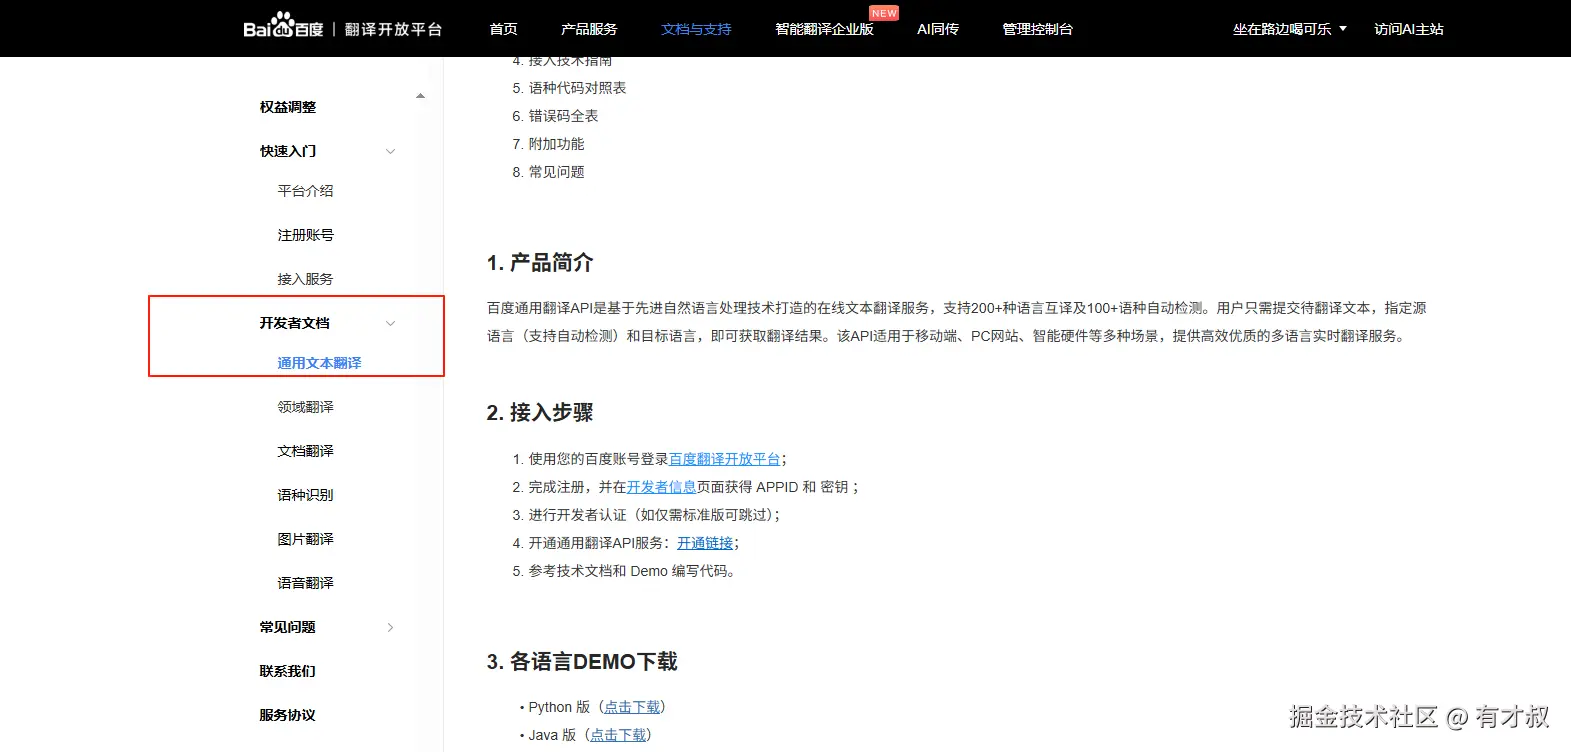Download the Java demo via 点击下载
Image resolution: width=1571 pixels, height=752 pixels.
[x=618, y=735]
